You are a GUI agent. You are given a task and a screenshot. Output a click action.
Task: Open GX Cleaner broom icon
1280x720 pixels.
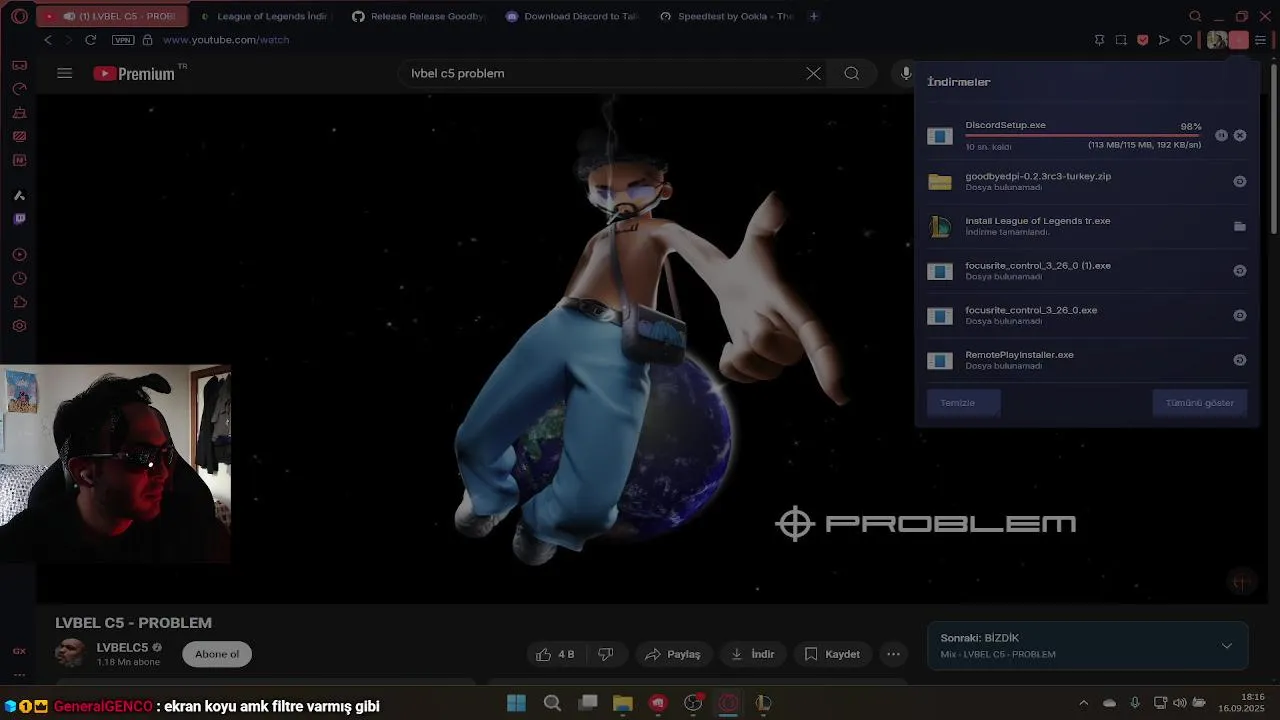point(19,113)
